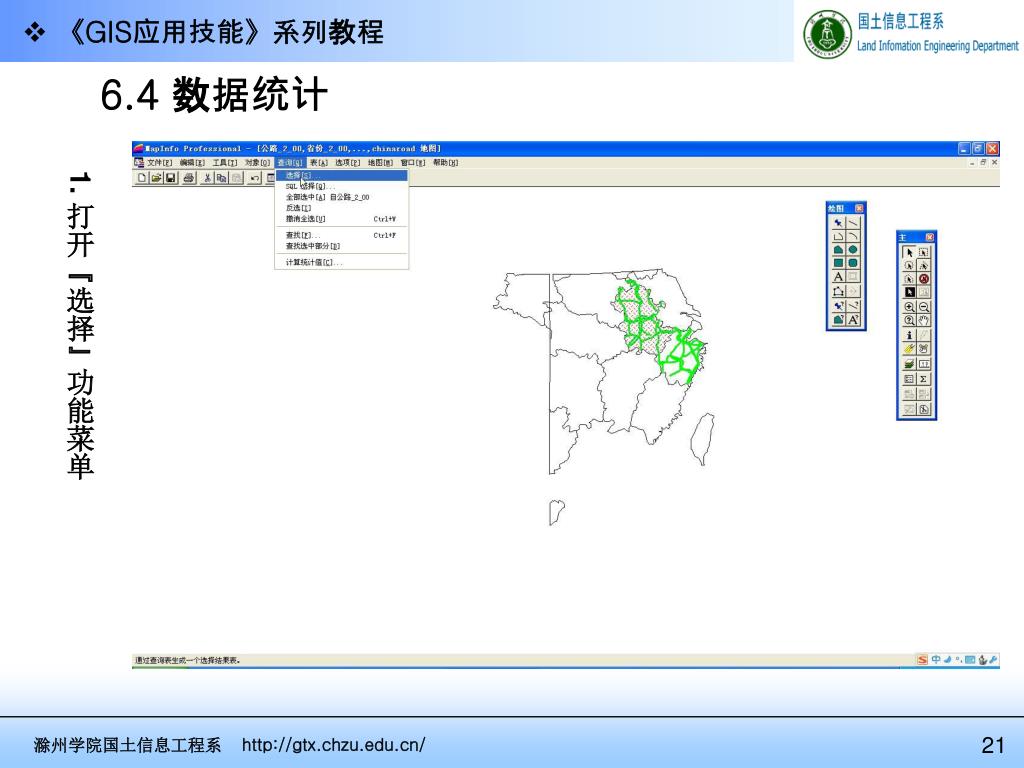Select the Symbol pushpin drawing tool
The width and height of the screenshot is (1024, 768).
838,222
